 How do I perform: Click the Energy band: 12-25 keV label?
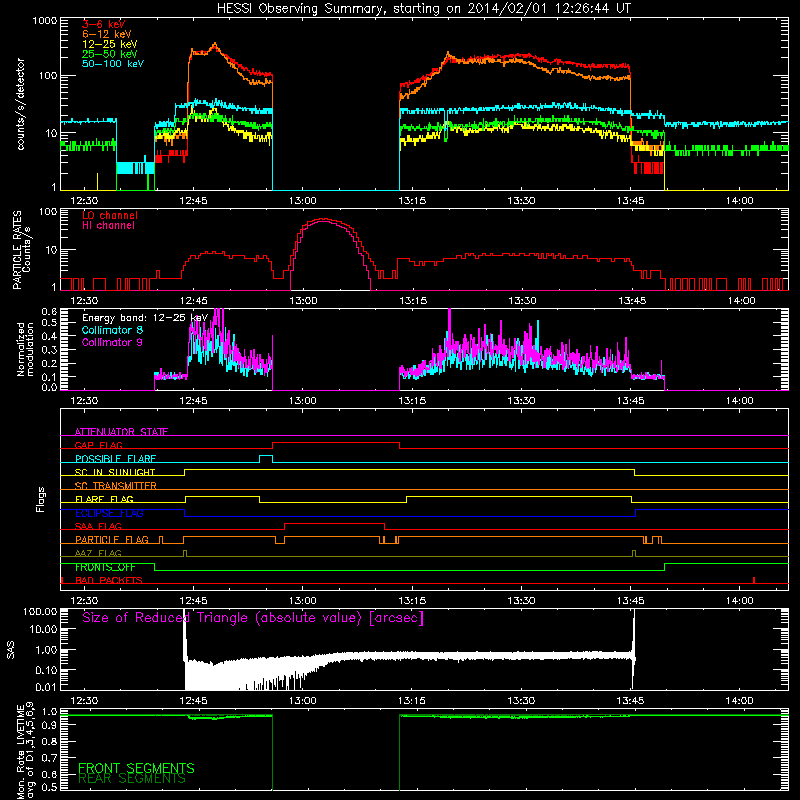[145, 318]
